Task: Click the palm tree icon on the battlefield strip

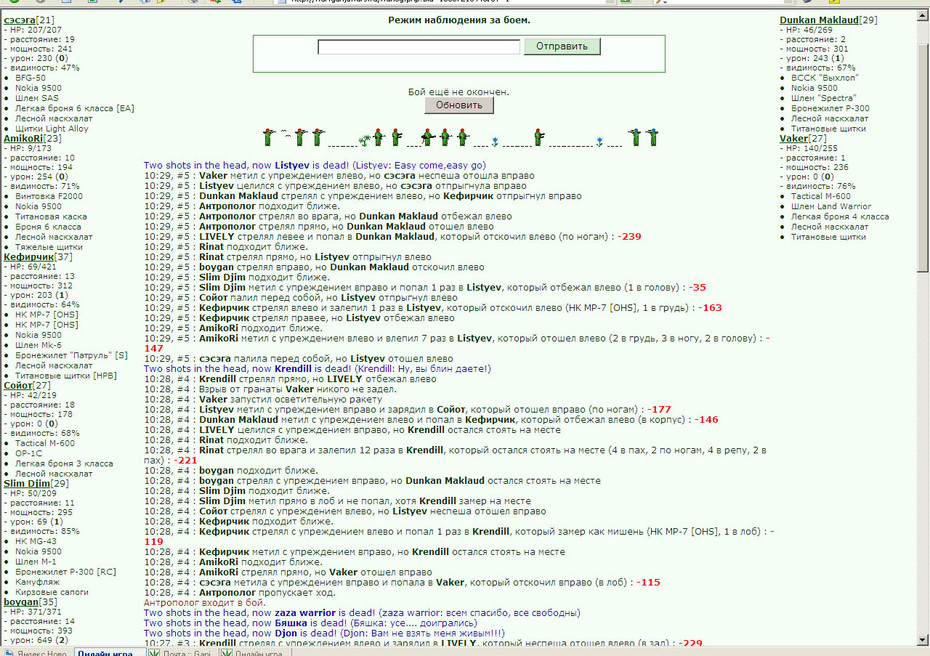Action: [365, 140]
